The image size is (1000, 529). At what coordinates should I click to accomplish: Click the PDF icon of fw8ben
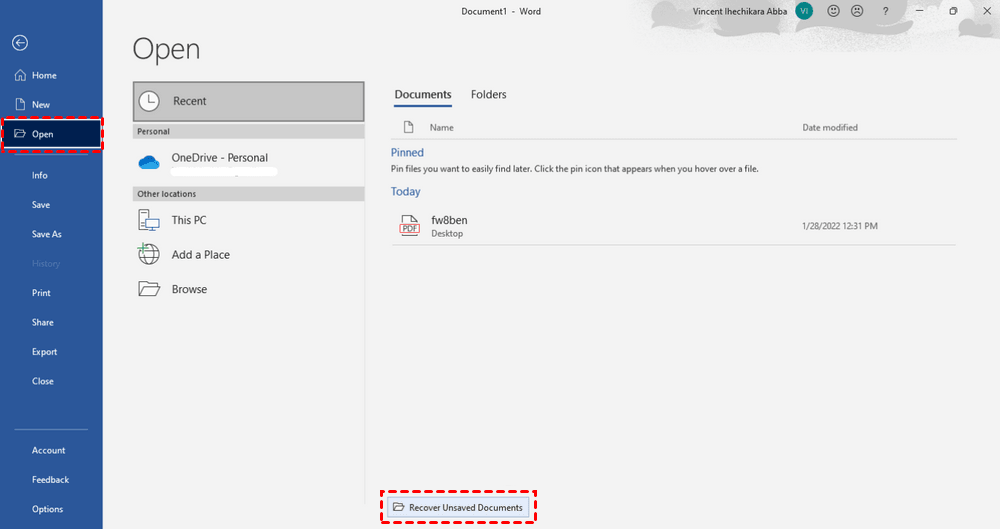(x=409, y=226)
